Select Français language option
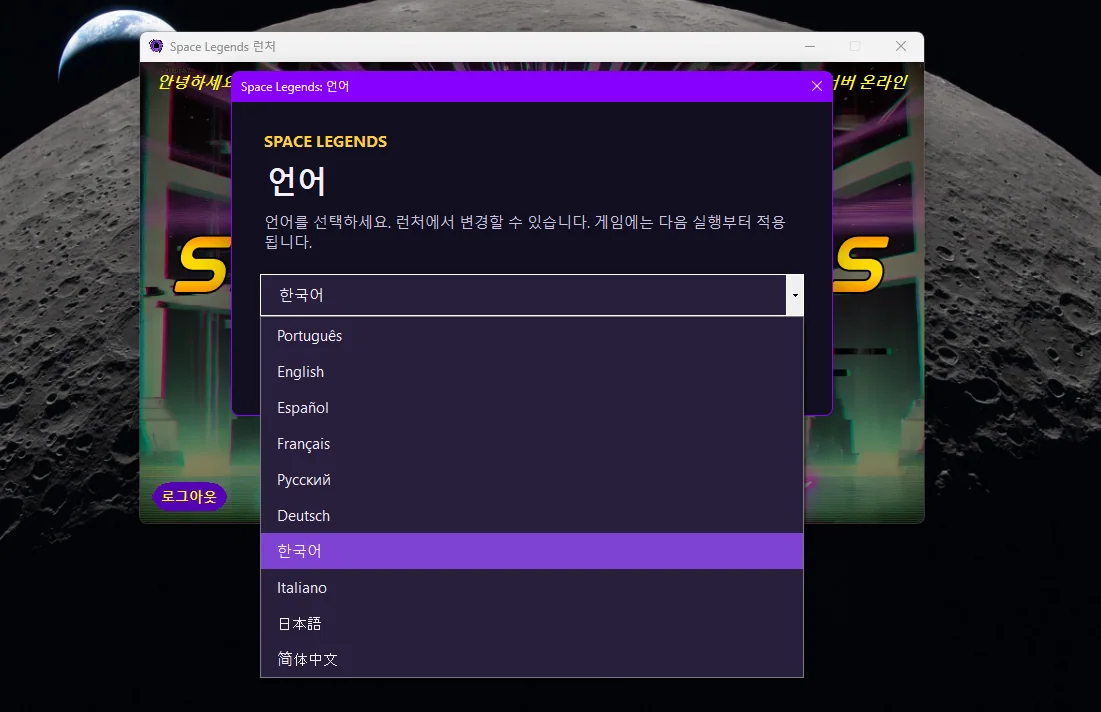 click(532, 444)
